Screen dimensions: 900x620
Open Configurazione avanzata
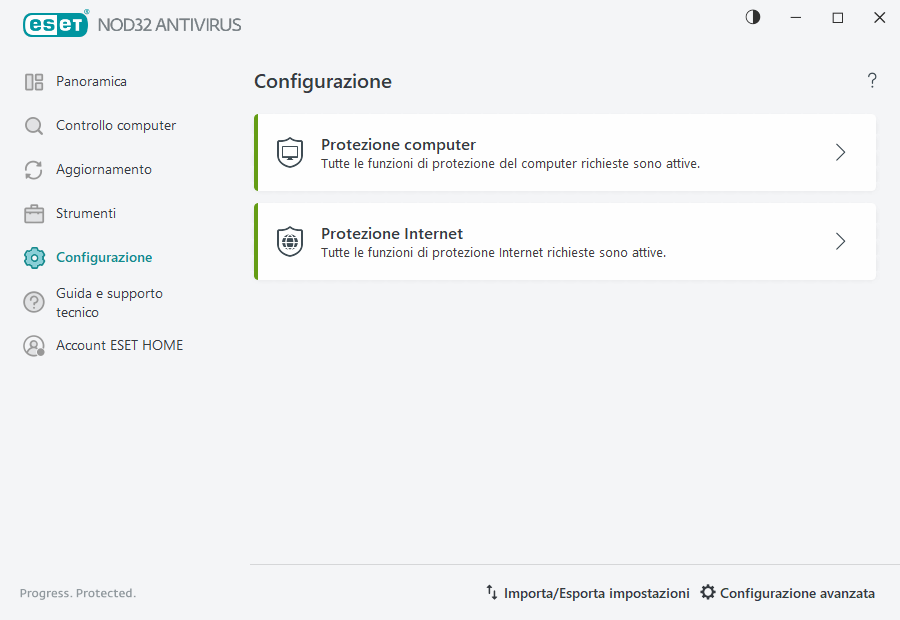click(x=797, y=592)
